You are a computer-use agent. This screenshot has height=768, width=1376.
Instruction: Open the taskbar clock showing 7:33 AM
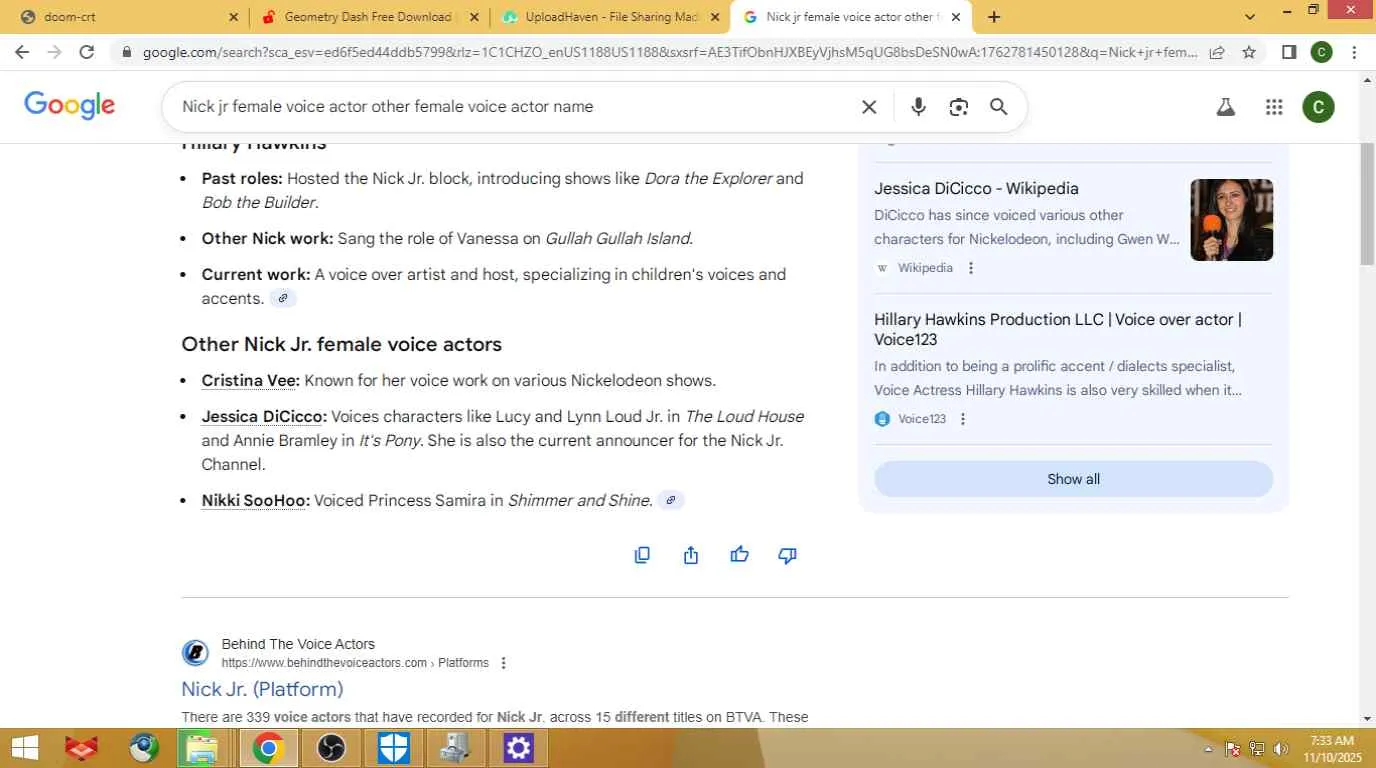click(x=1332, y=749)
